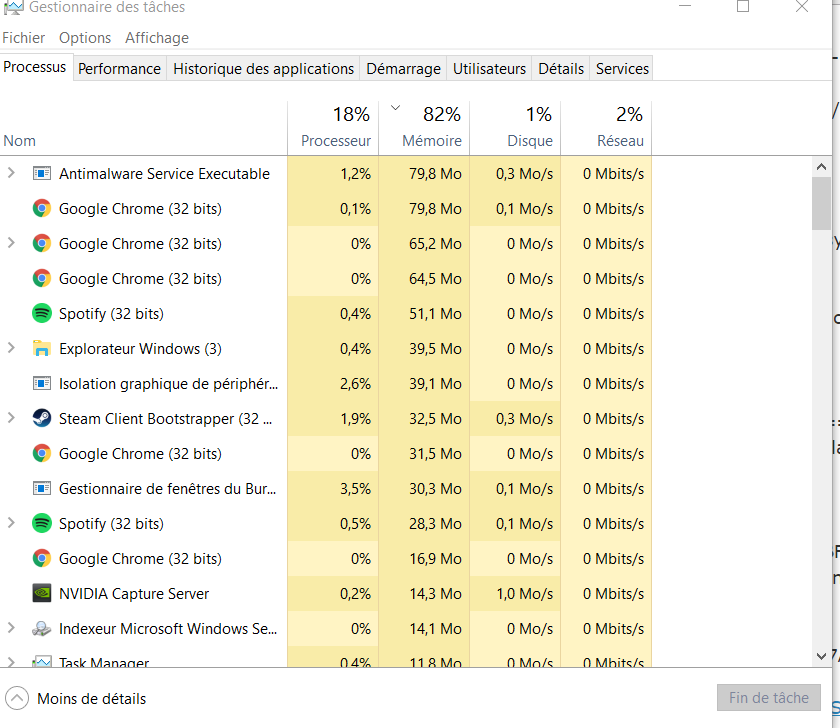This screenshot has height=728, width=840.
Task: Switch to the Performance tab
Action: [119, 69]
